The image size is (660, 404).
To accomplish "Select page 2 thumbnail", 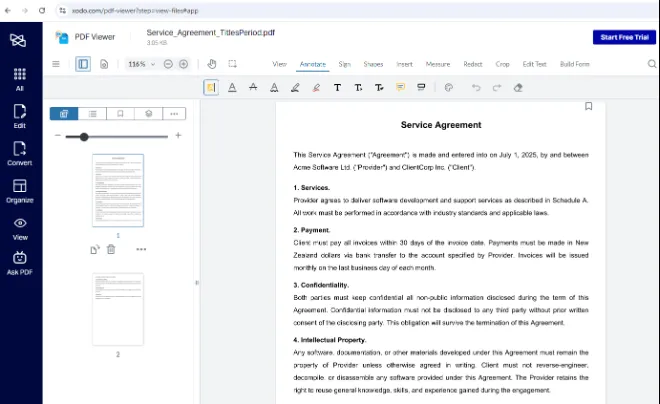I will [118, 309].
